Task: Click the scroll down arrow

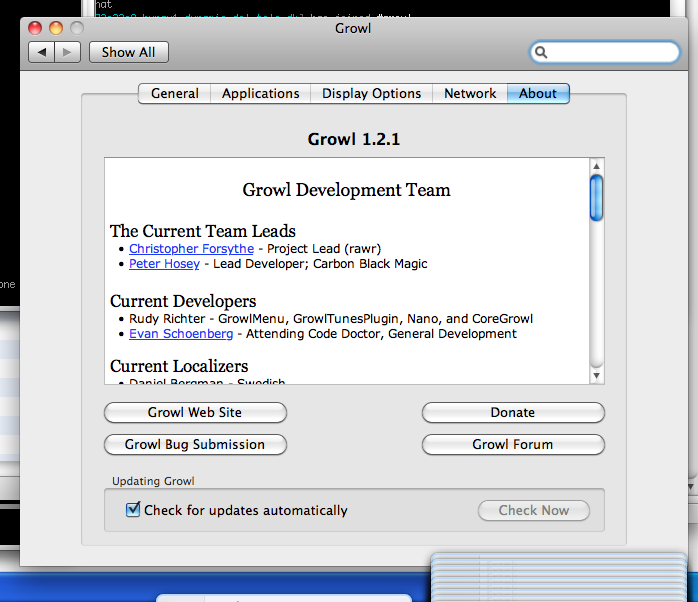Action: point(596,375)
